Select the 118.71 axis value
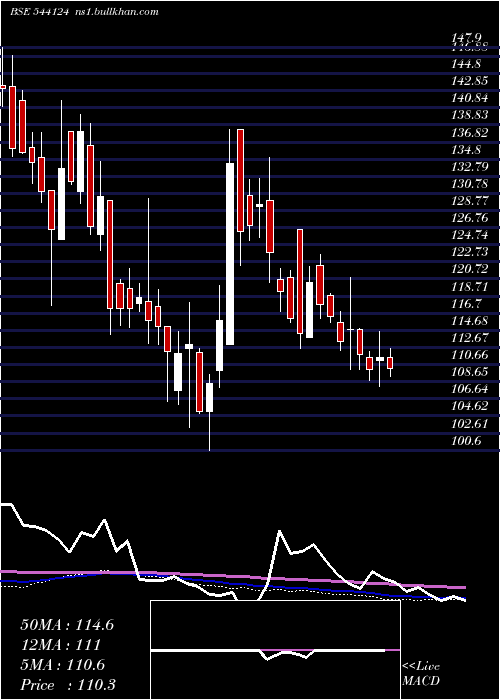 click(470, 286)
